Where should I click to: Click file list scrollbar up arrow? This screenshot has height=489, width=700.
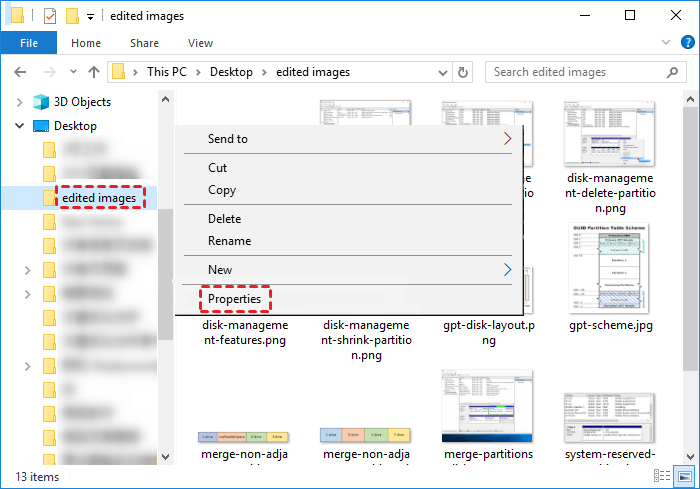pyautogui.click(x=690, y=99)
